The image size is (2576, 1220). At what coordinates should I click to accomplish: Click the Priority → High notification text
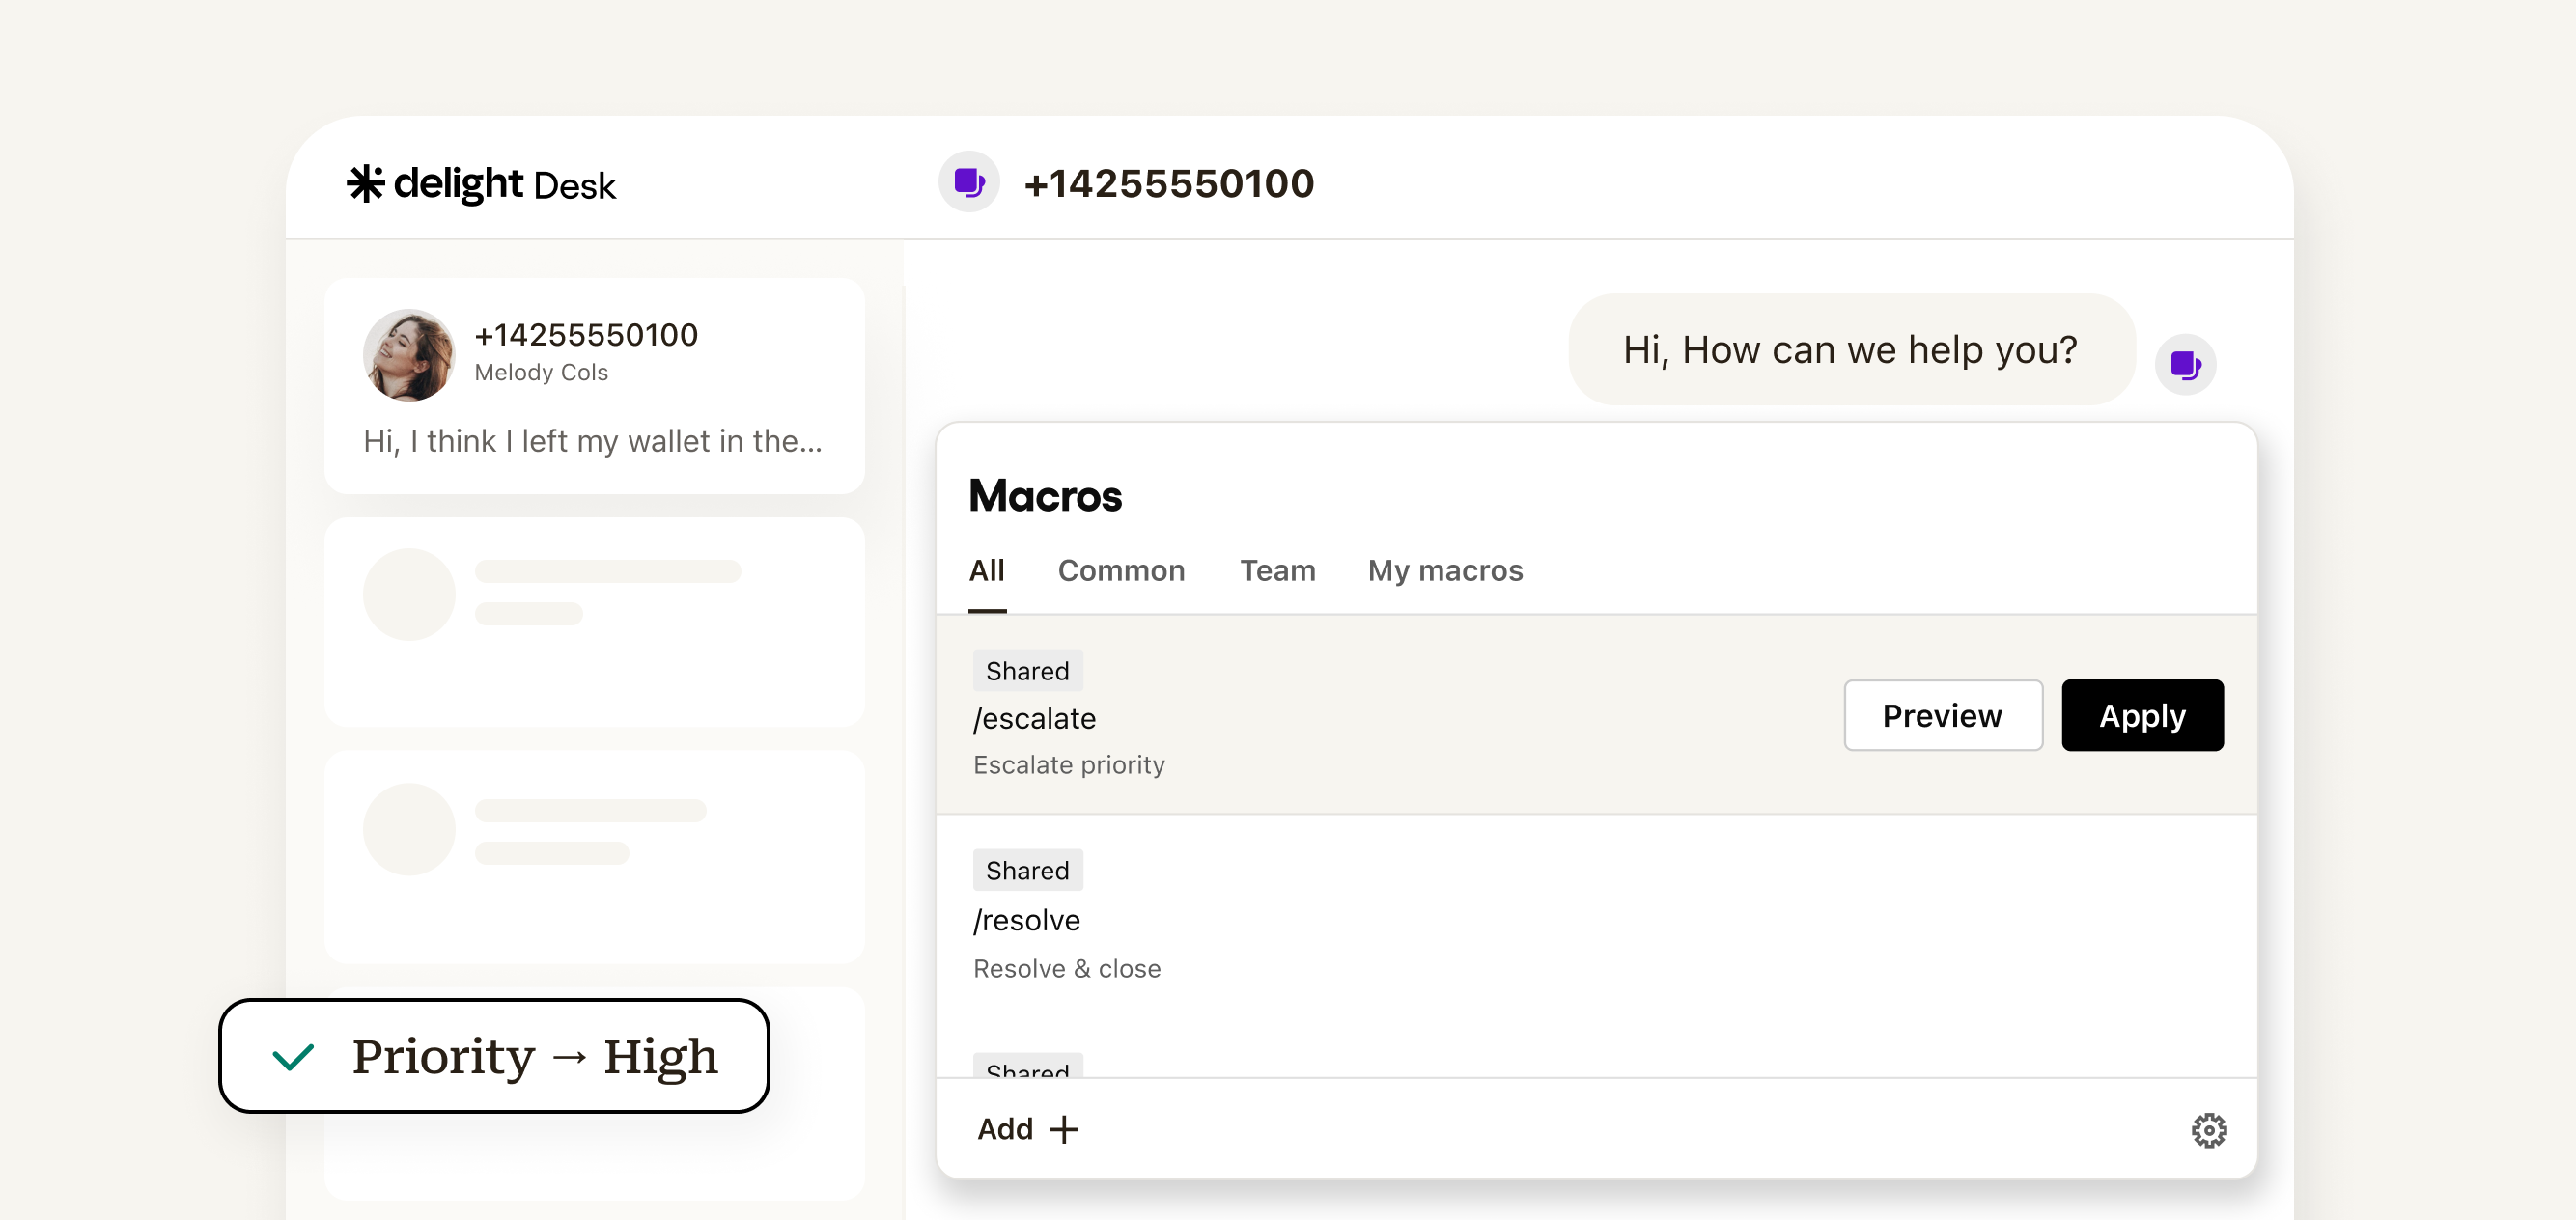pos(535,1056)
